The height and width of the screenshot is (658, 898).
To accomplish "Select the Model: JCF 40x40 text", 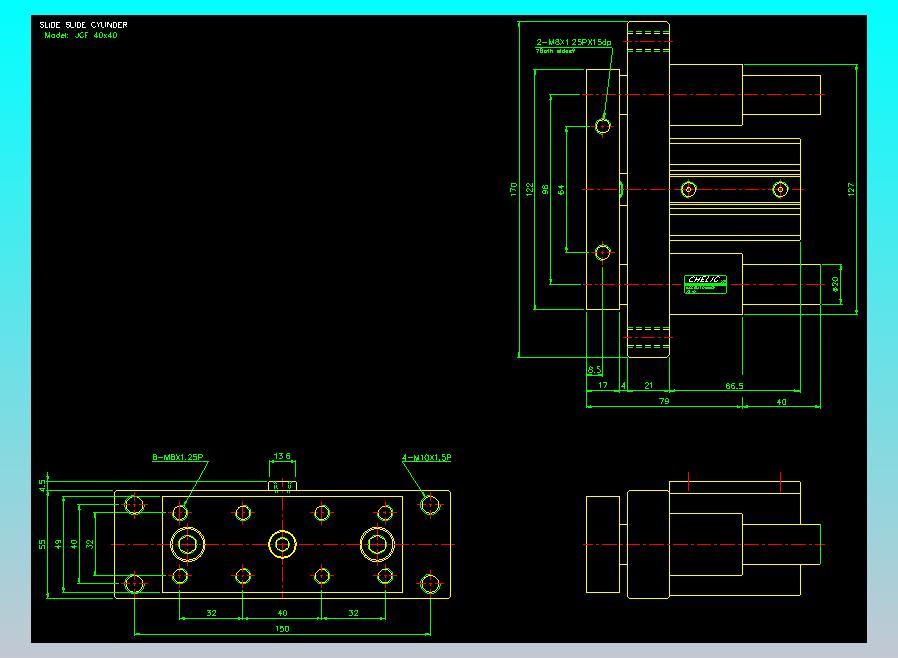I will (81, 35).
